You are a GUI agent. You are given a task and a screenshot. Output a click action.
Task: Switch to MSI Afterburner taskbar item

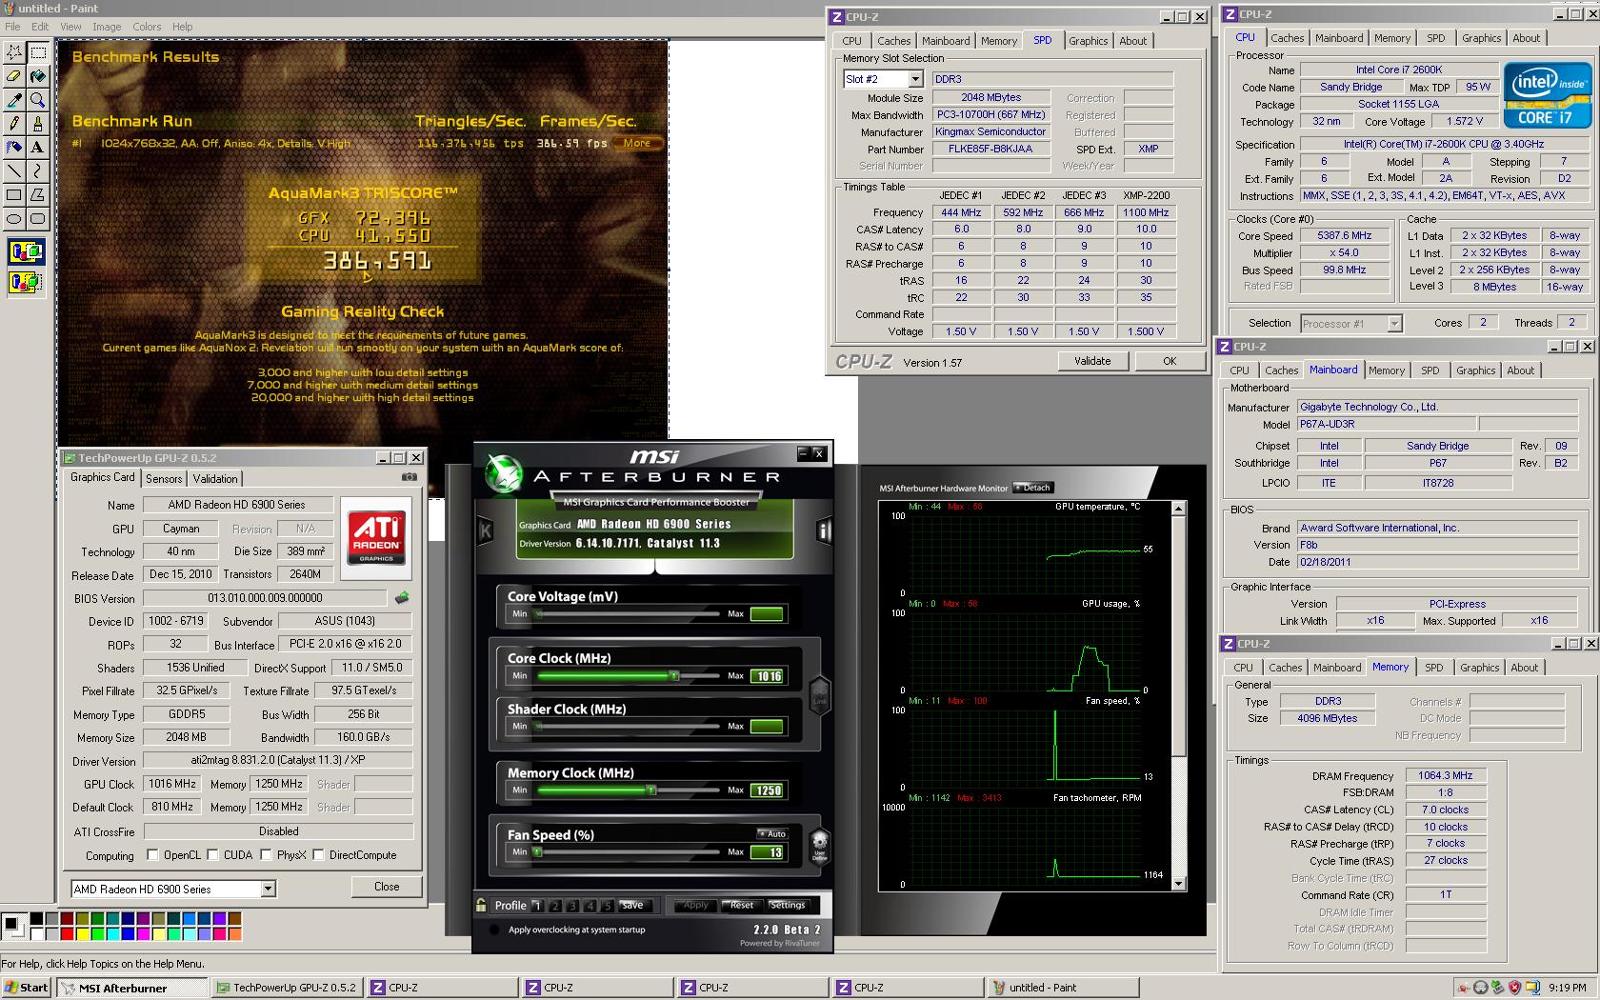[133, 988]
